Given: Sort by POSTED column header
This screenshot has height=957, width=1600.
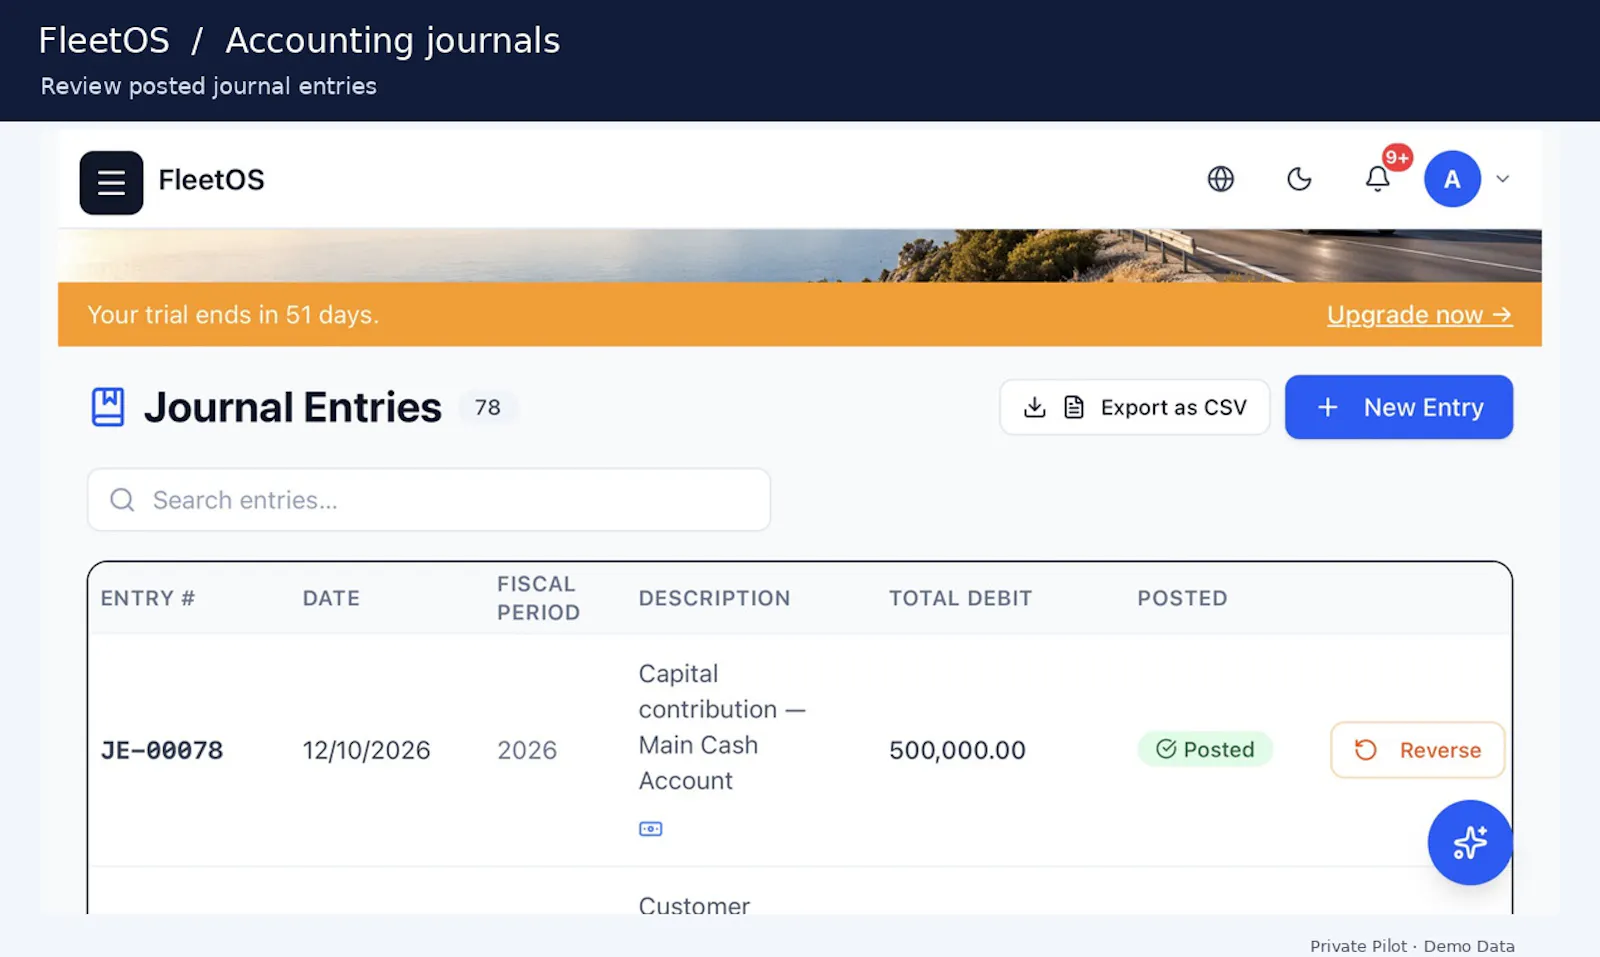Looking at the screenshot, I should [x=1182, y=598].
